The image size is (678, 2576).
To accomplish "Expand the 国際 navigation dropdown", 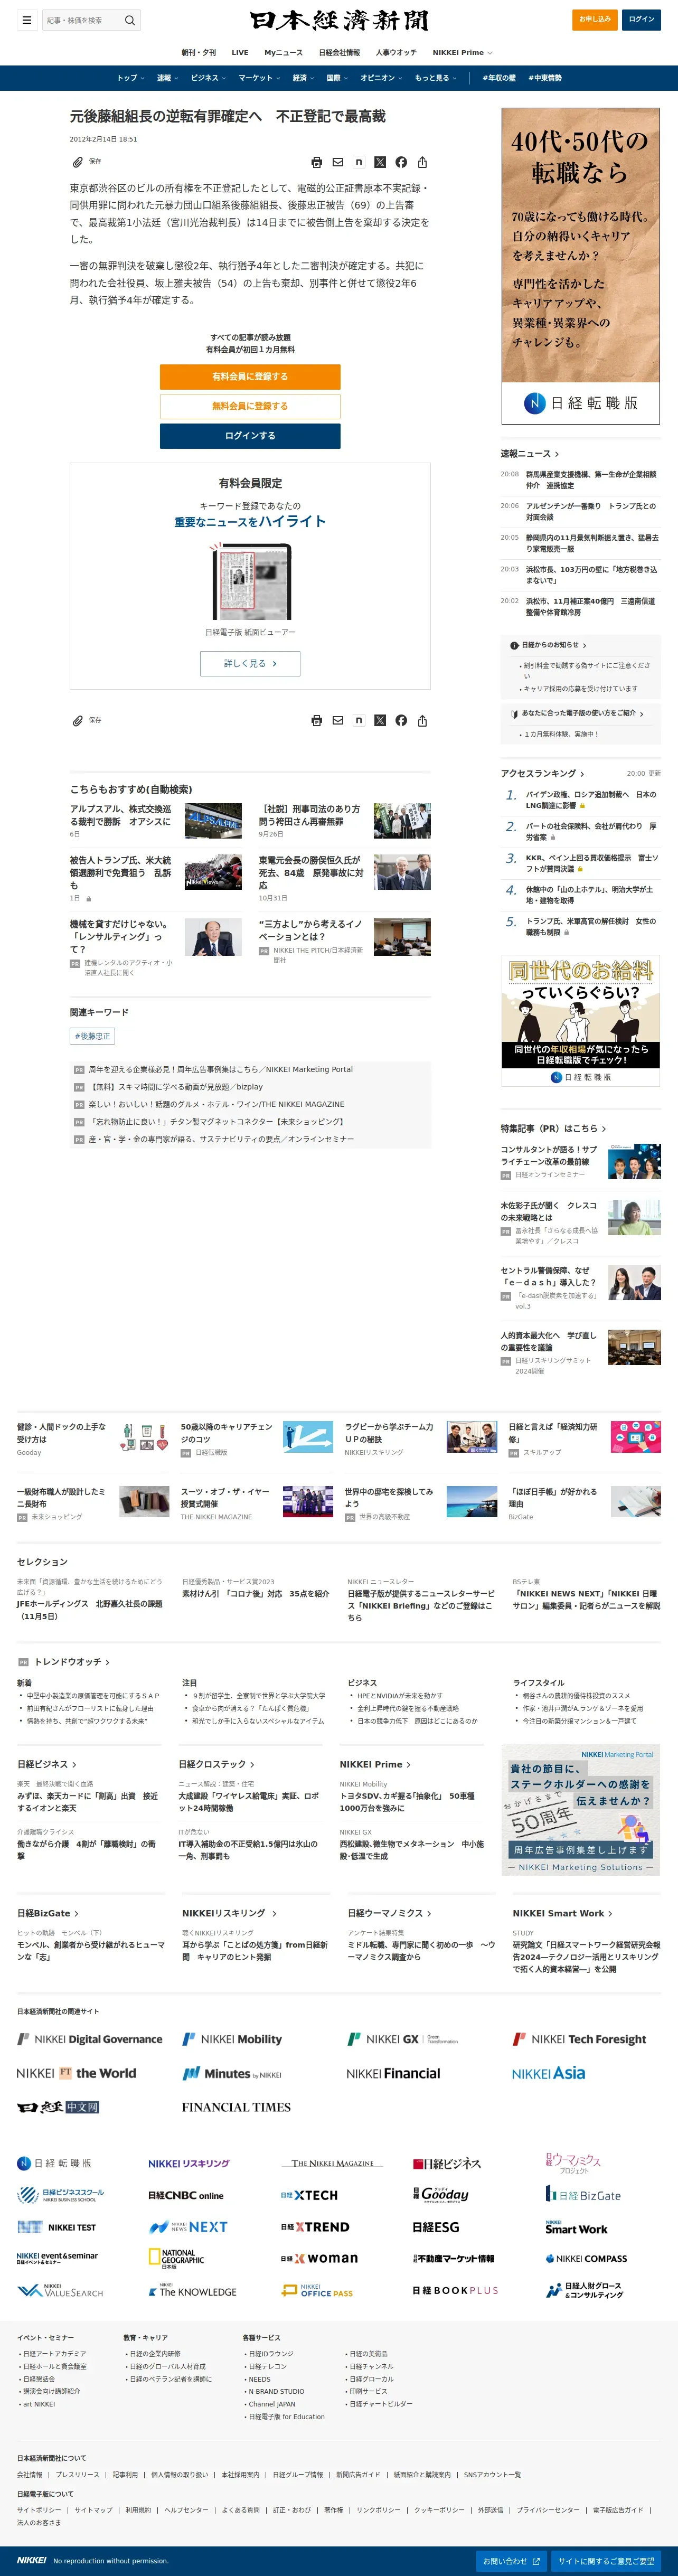I will pos(337,78).
